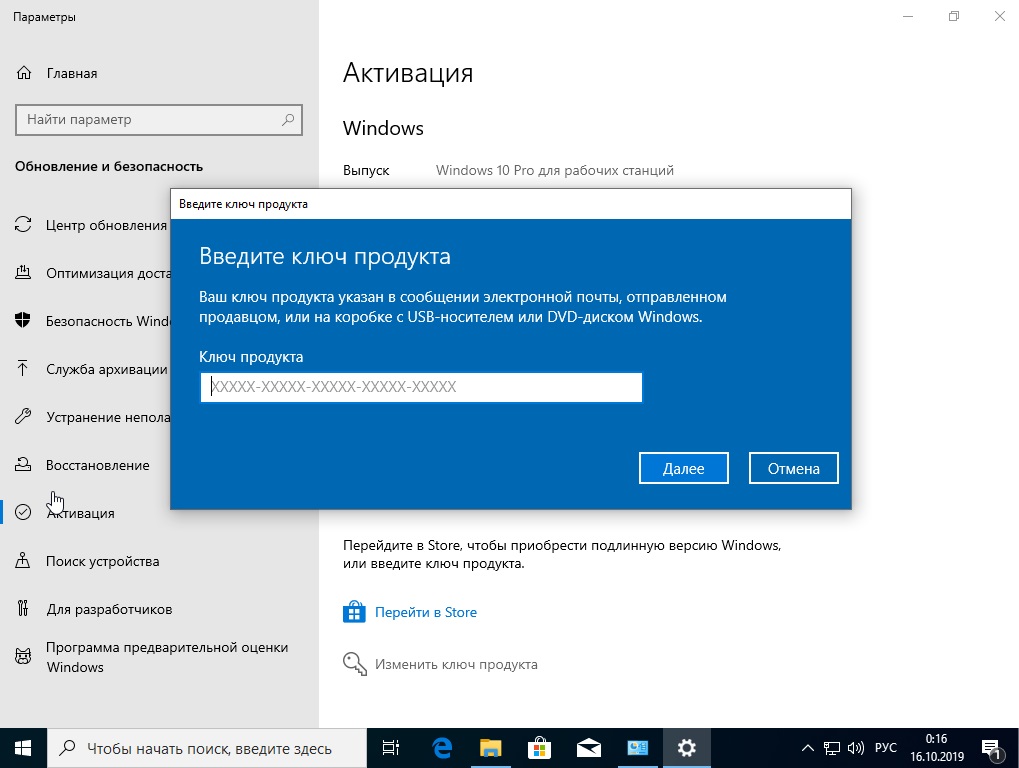The width and height of the screenshot is (1019, 768).
Task: Click the cat-face Insider program icon
Action: click(x=23, y=656)
